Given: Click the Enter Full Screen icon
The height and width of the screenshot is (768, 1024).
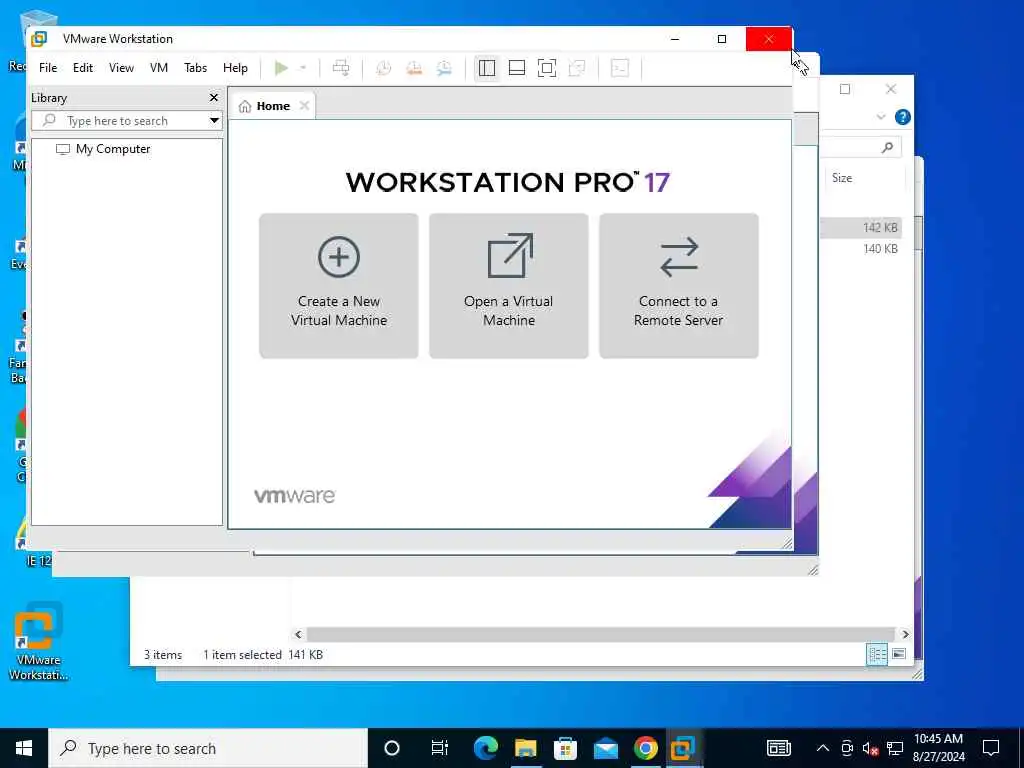Looking at the screenshot, I should [547, 68].
